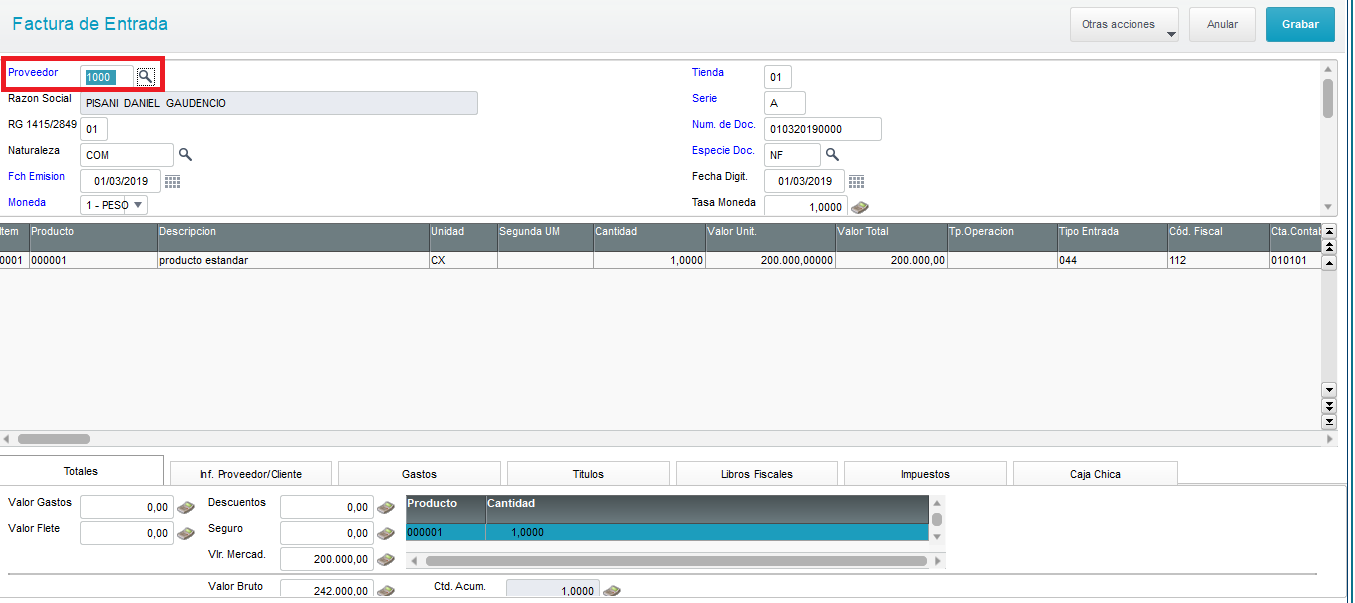Image resolution: width=1355 pixels, height=603 pixels.
Task: Open the Ctd. Acum. calculator icon
Action: pos(611,591)
